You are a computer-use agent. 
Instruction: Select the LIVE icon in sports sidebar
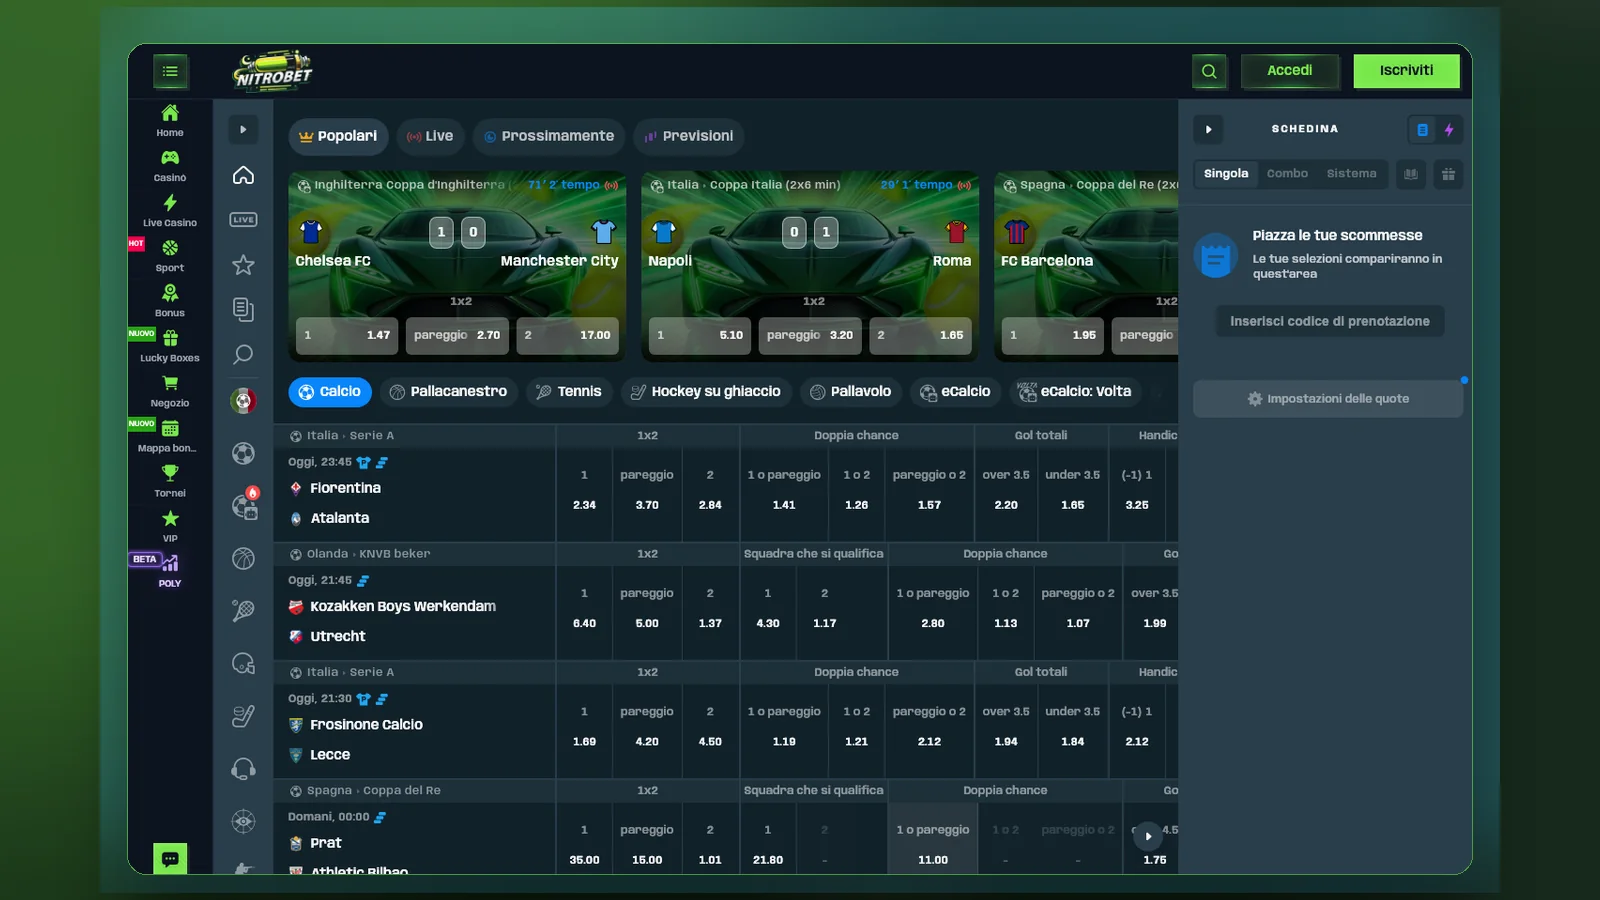(243, 219)
